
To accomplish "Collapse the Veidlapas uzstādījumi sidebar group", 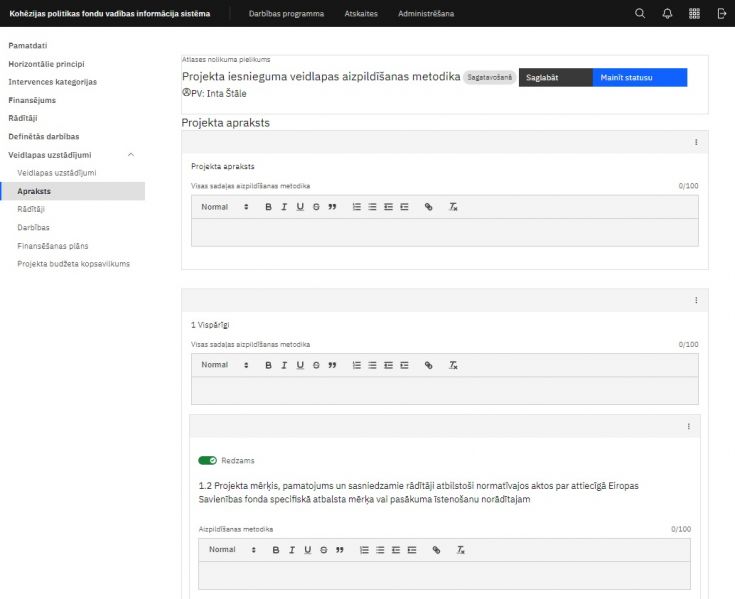I will coord(131,155).
